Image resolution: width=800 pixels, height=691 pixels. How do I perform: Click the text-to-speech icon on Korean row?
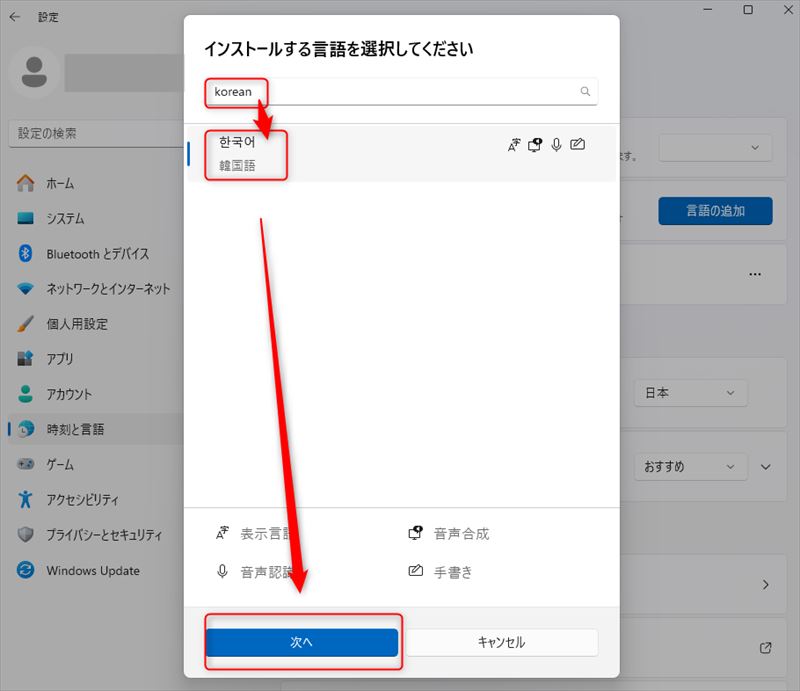[535, 145]
